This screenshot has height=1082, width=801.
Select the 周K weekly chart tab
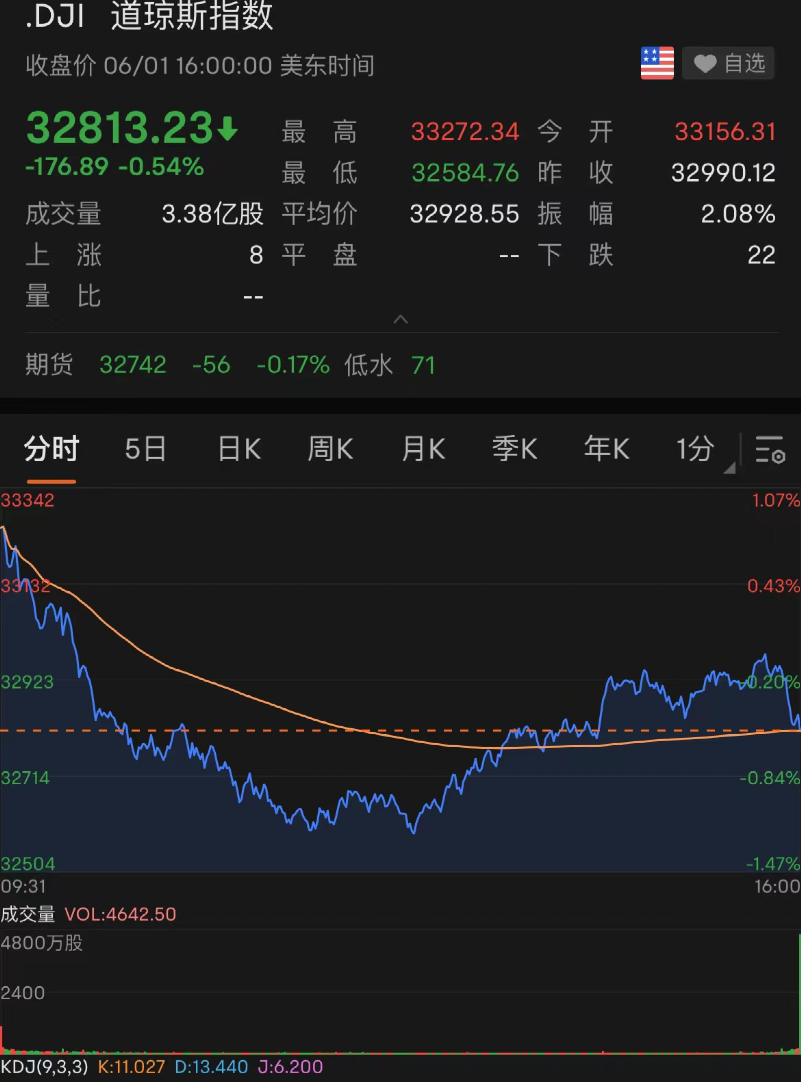(x=329, y=449)
